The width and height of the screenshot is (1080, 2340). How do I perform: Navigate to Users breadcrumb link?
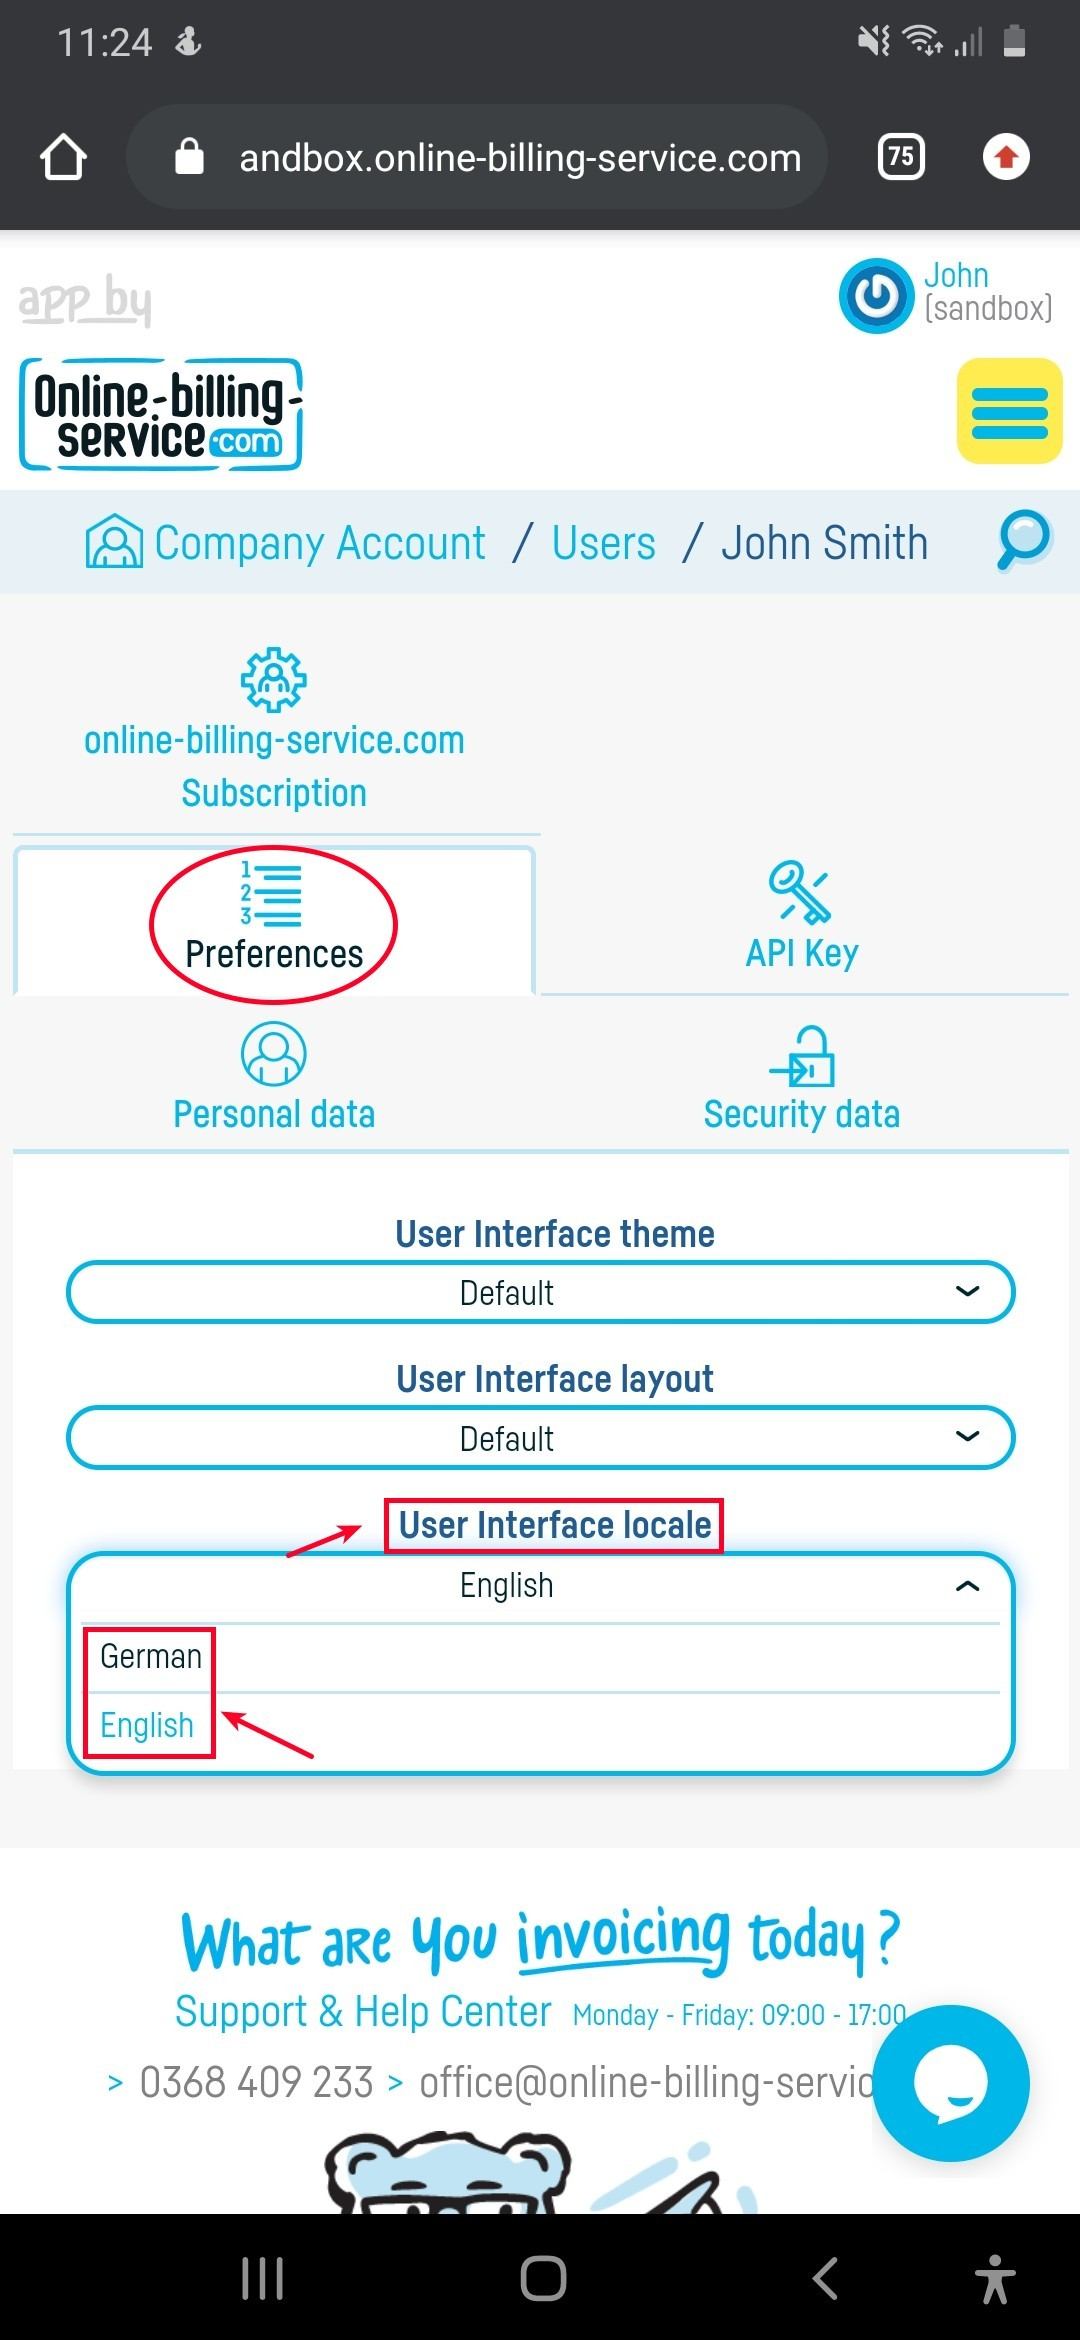(x=603, y=543)
